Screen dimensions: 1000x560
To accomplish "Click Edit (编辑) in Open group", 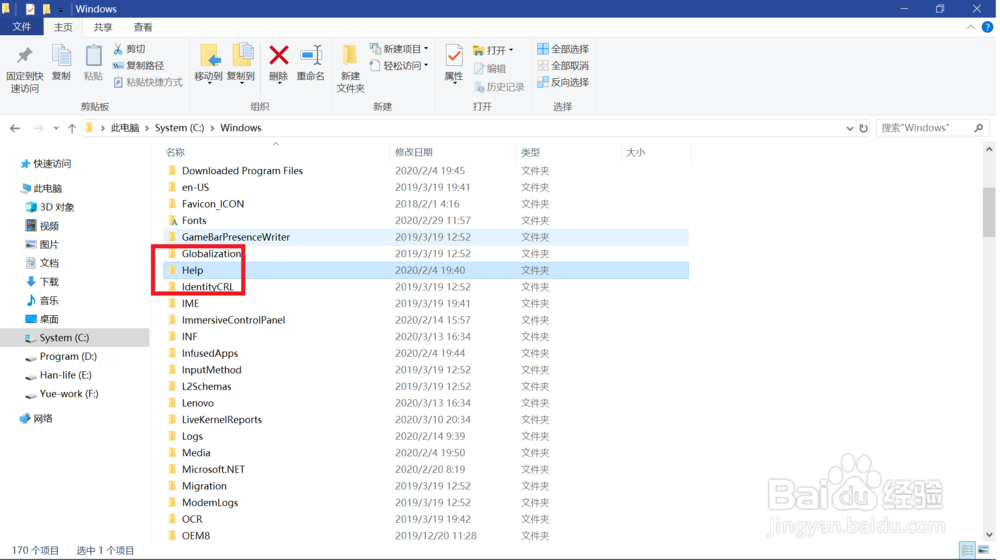I will click(490, 68).
